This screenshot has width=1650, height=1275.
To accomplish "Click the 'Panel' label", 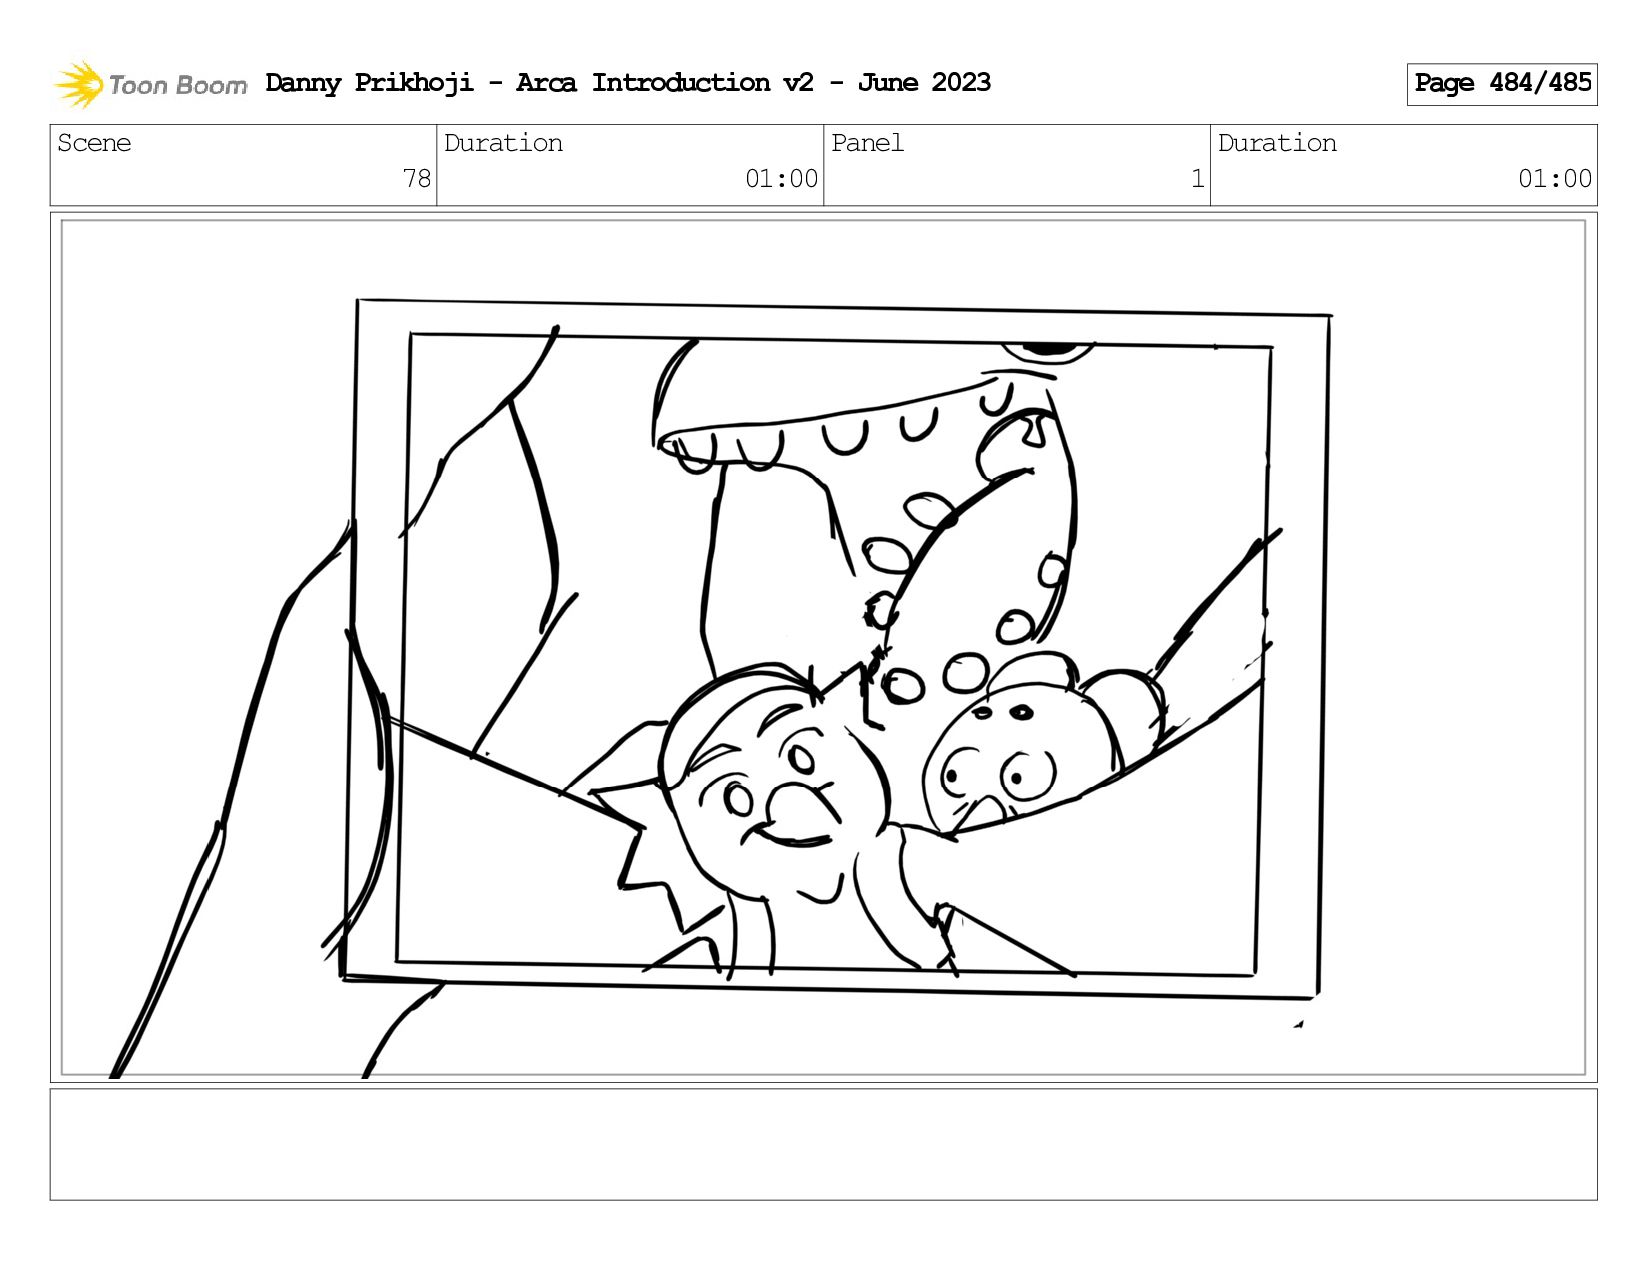I will tap(867, 143).
